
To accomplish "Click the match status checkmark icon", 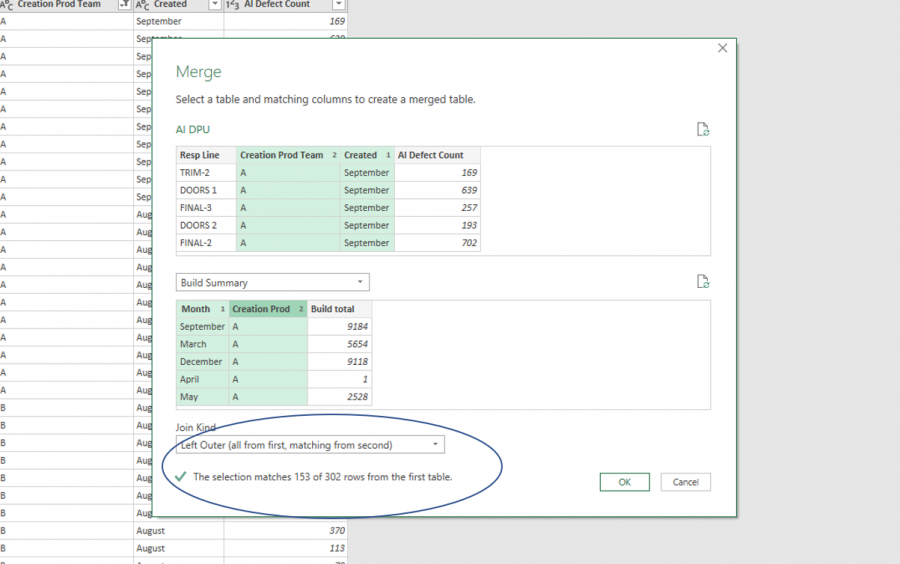I will pos(181,476).
